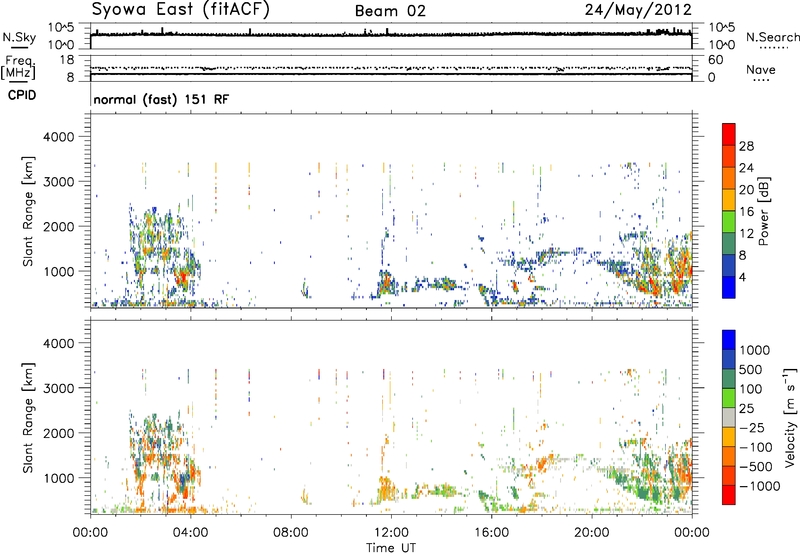Click the 'Velocity [m s-1]' colorbar label
Screen dimensions: 800x554
(790, 417)
